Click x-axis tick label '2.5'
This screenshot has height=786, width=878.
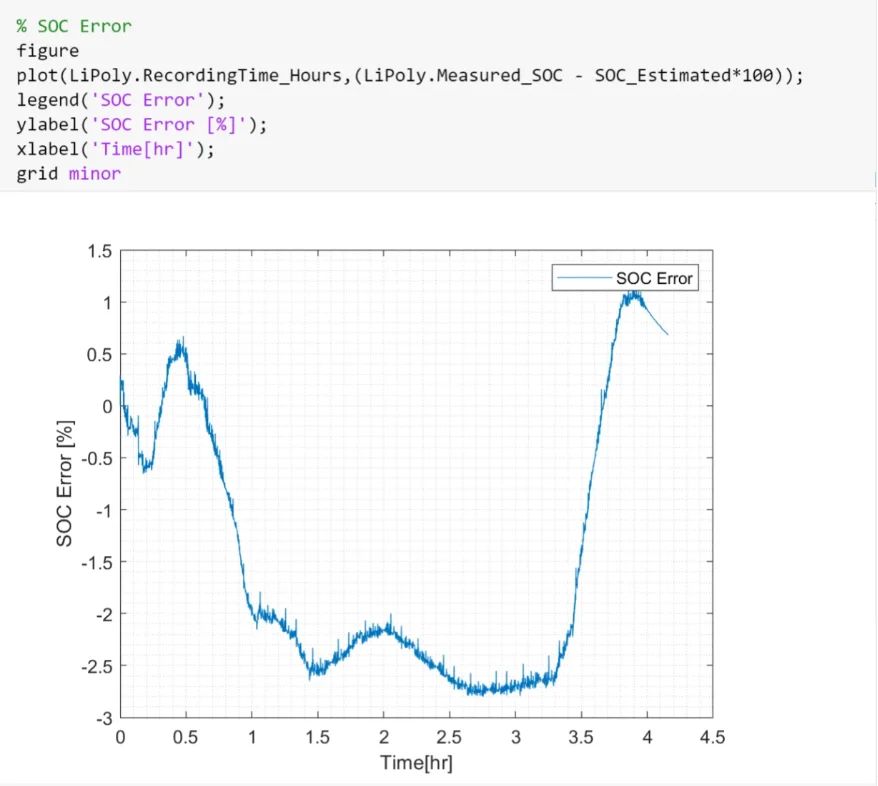coord(449,737)
